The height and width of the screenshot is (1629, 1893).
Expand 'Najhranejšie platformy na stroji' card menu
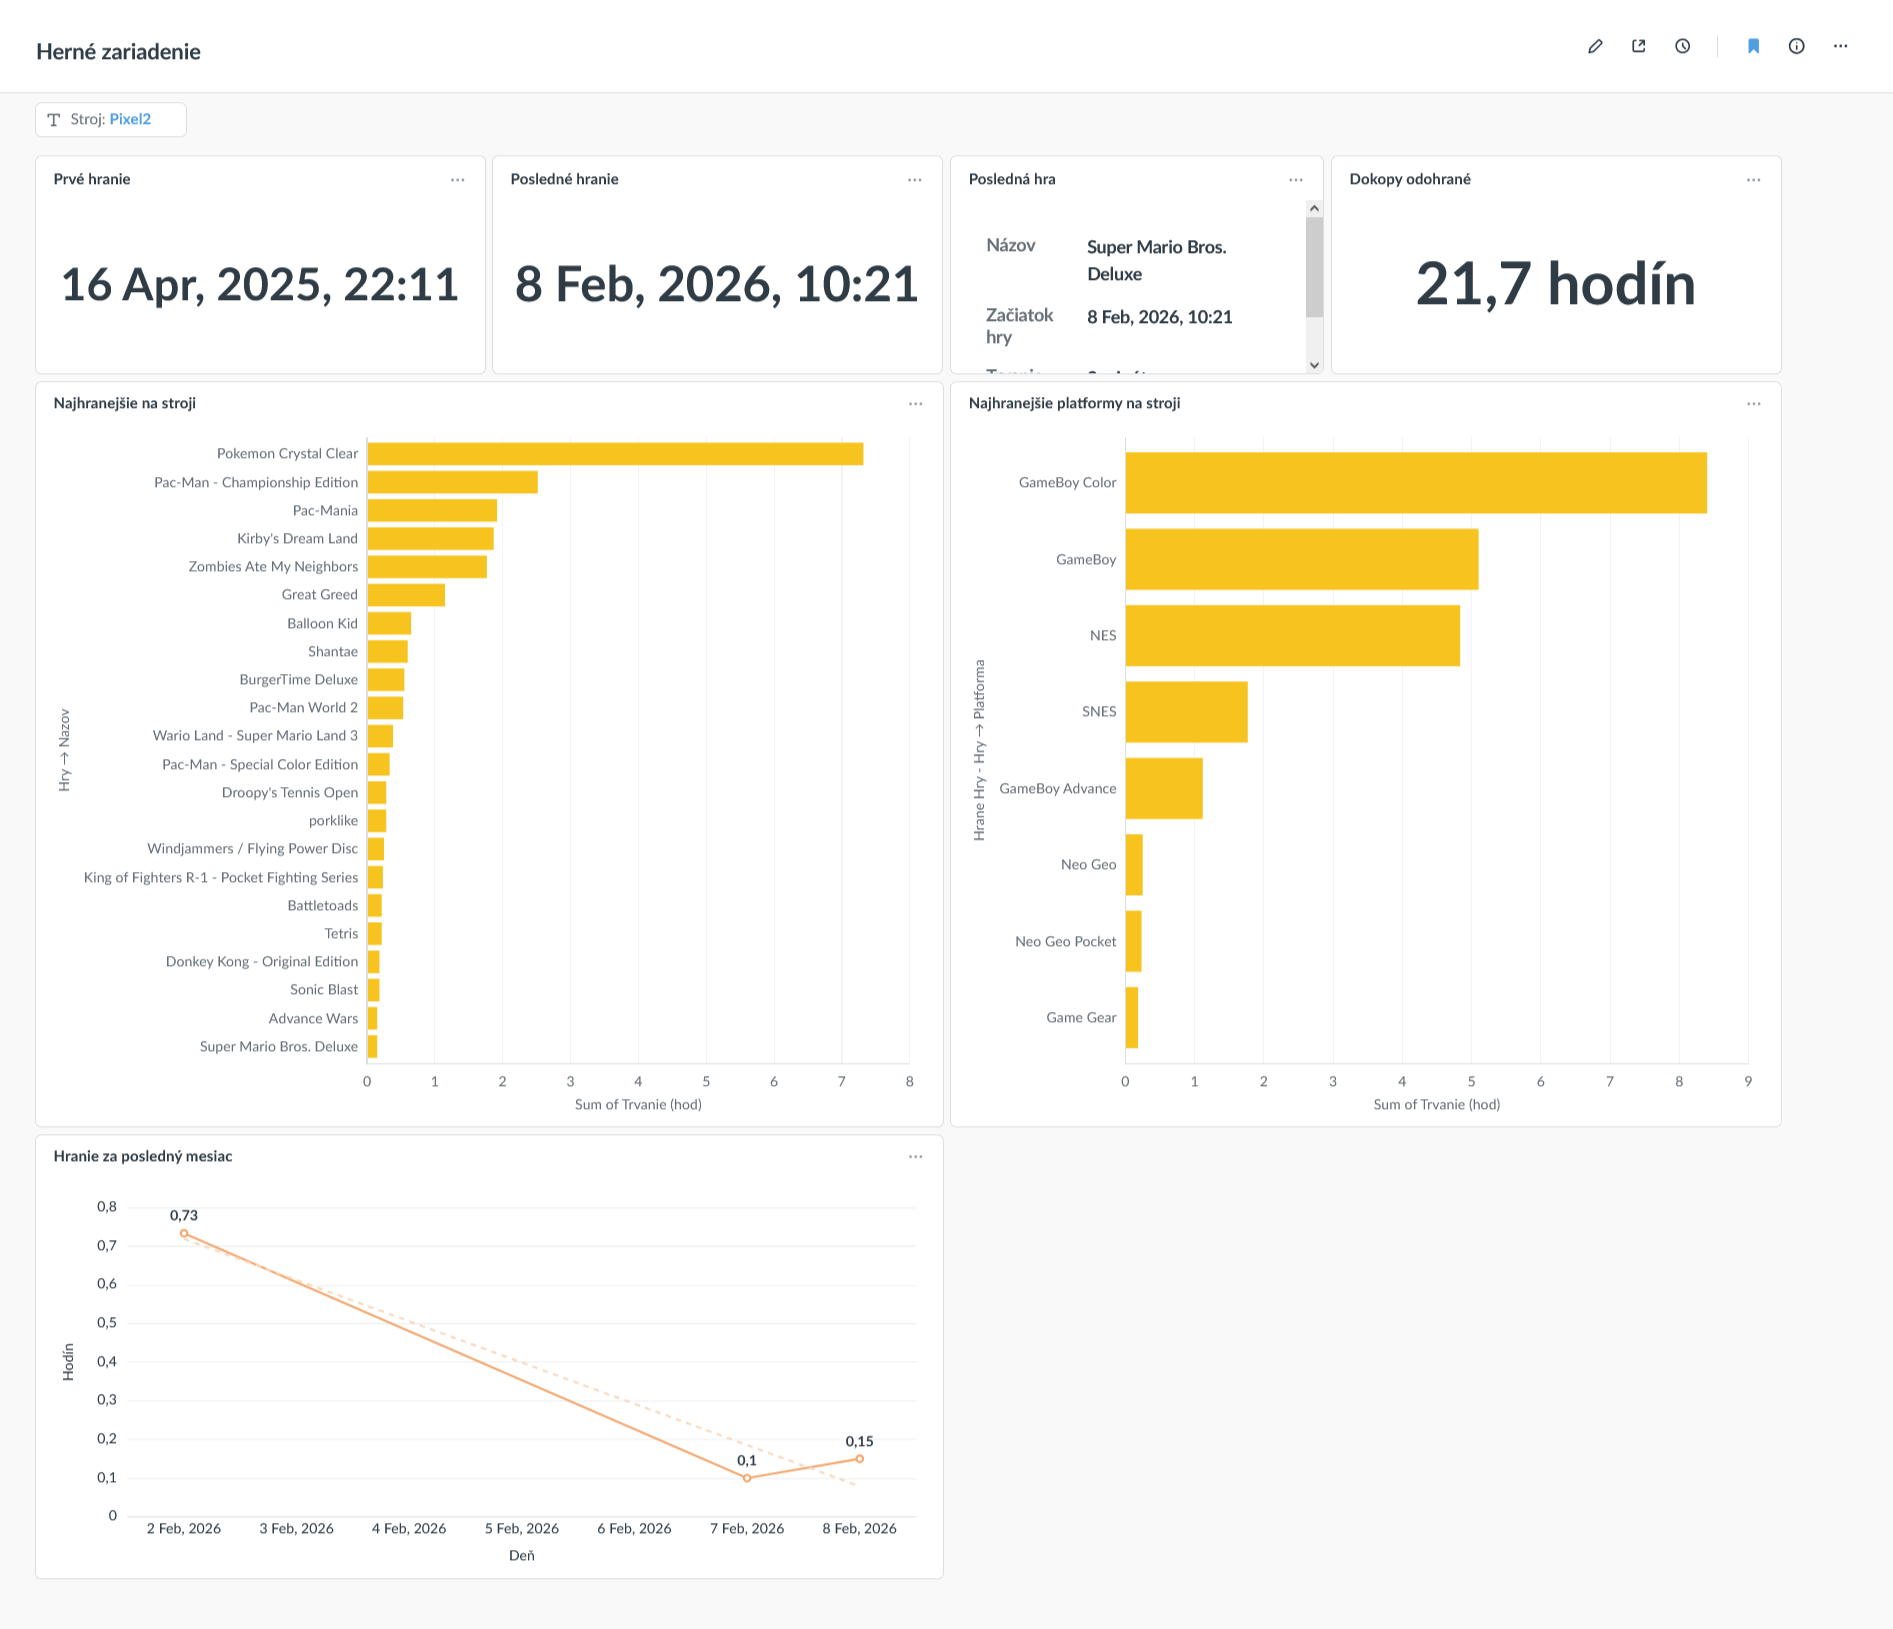[x=1754, y=404]
